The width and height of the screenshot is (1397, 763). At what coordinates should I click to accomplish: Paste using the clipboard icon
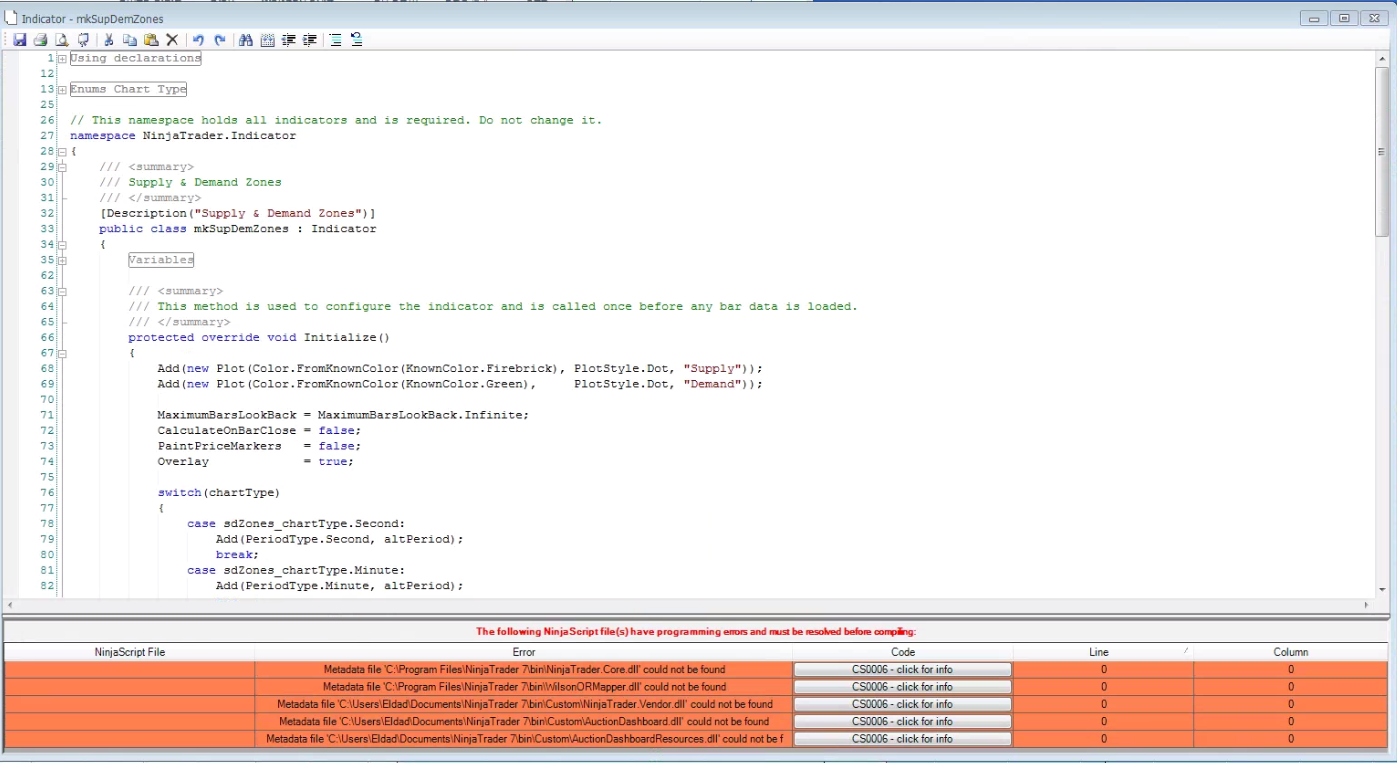(x=151, y=40)
